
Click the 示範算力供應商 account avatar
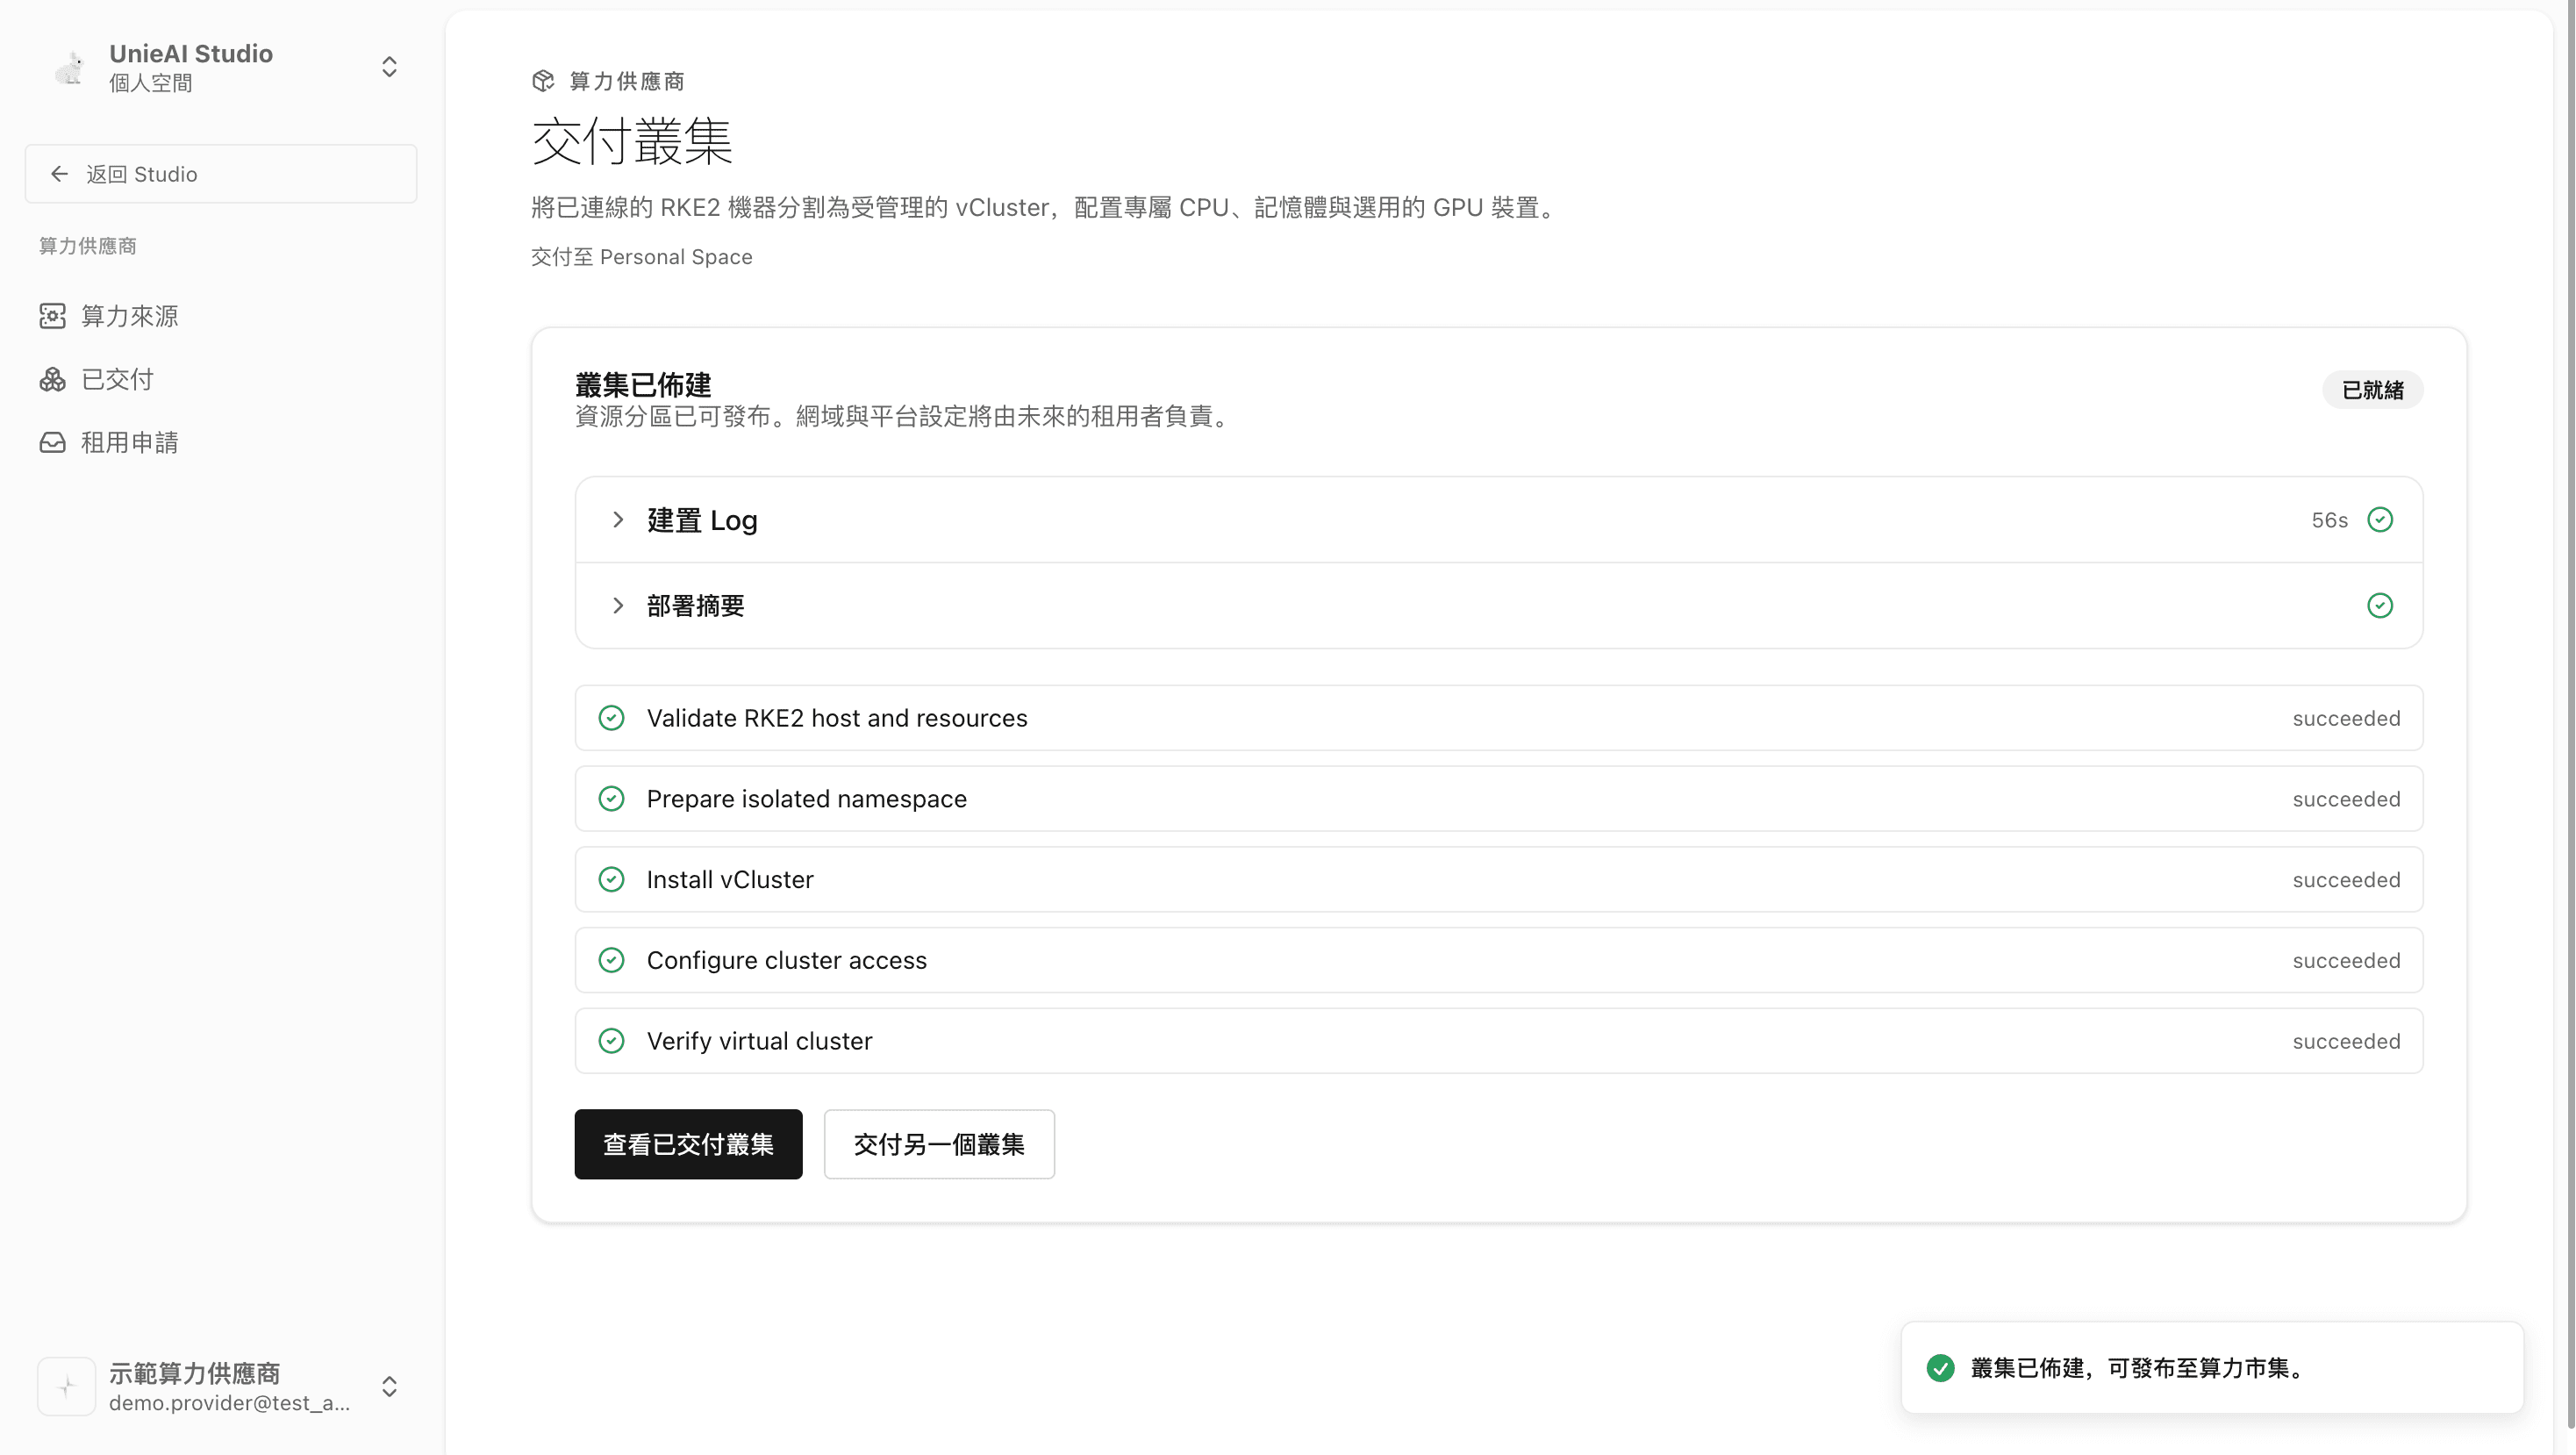(67, 1387)
